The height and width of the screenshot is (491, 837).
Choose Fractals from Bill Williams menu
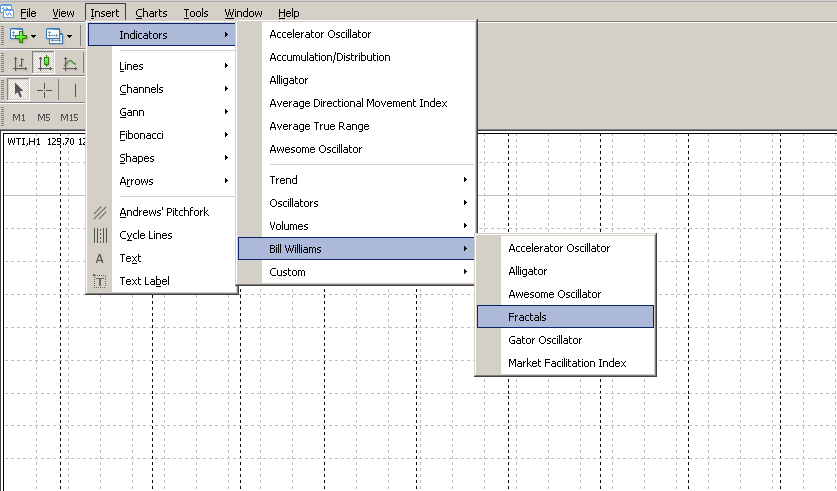(565, 316)
